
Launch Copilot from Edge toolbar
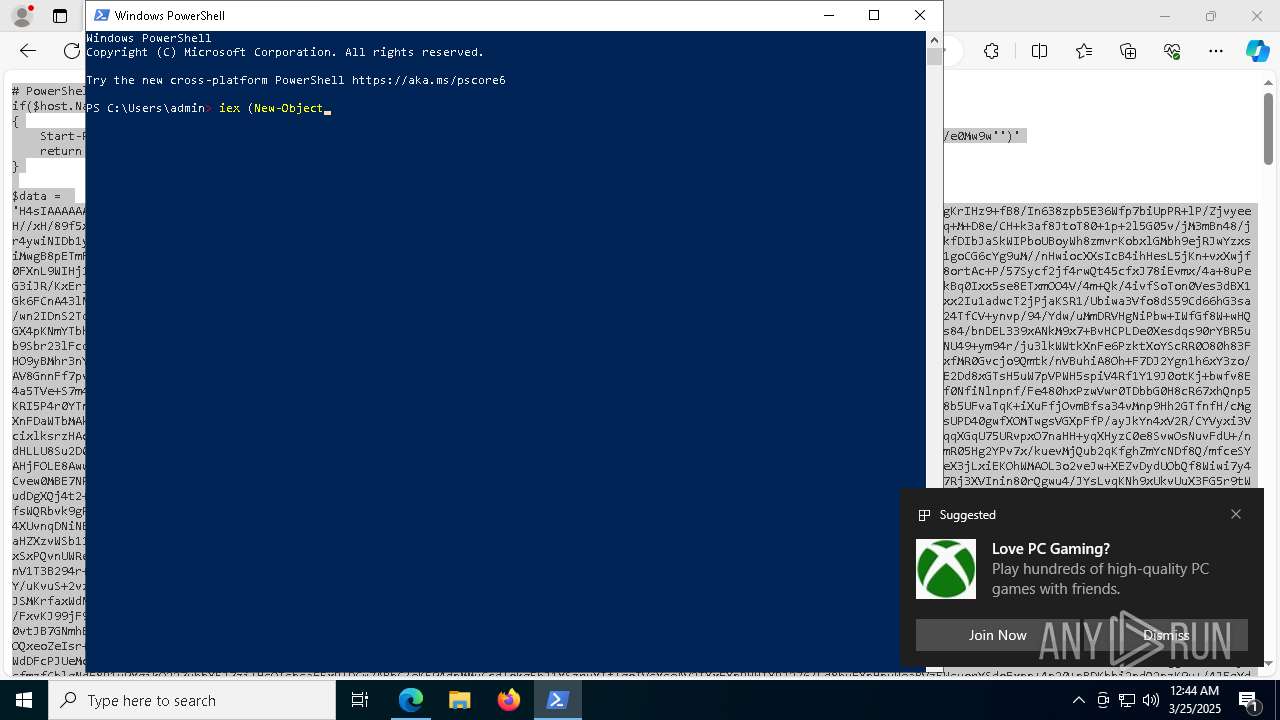pyautogui.click(x=1257, y=51)
